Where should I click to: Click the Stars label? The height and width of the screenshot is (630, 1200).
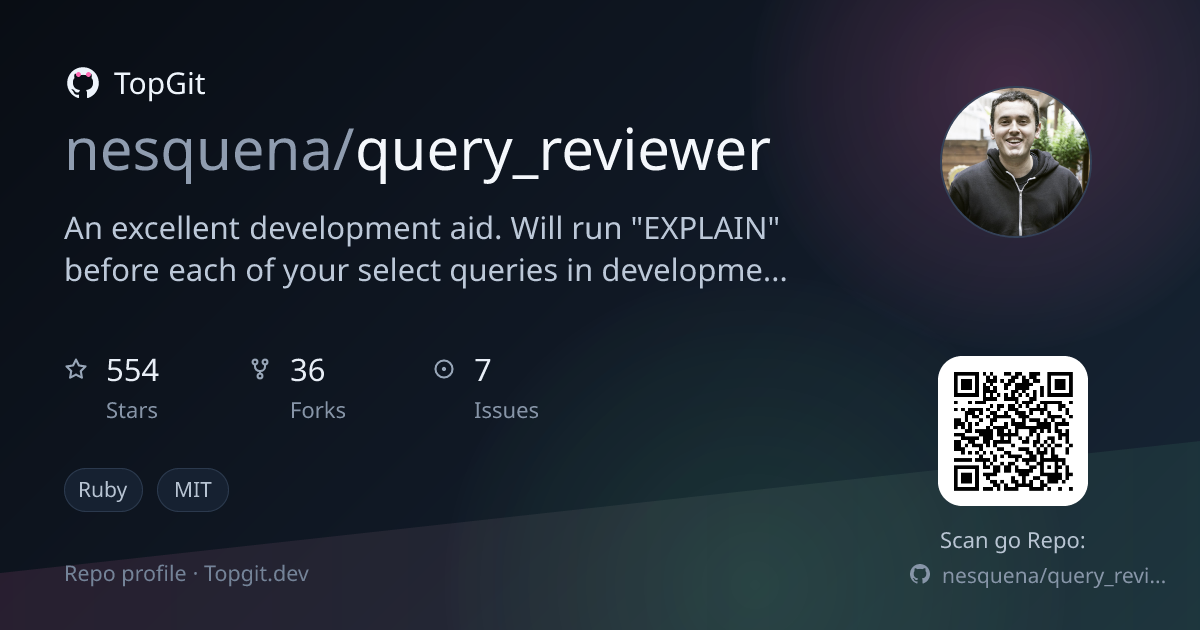pyautogui.click(x=132, y=410)
